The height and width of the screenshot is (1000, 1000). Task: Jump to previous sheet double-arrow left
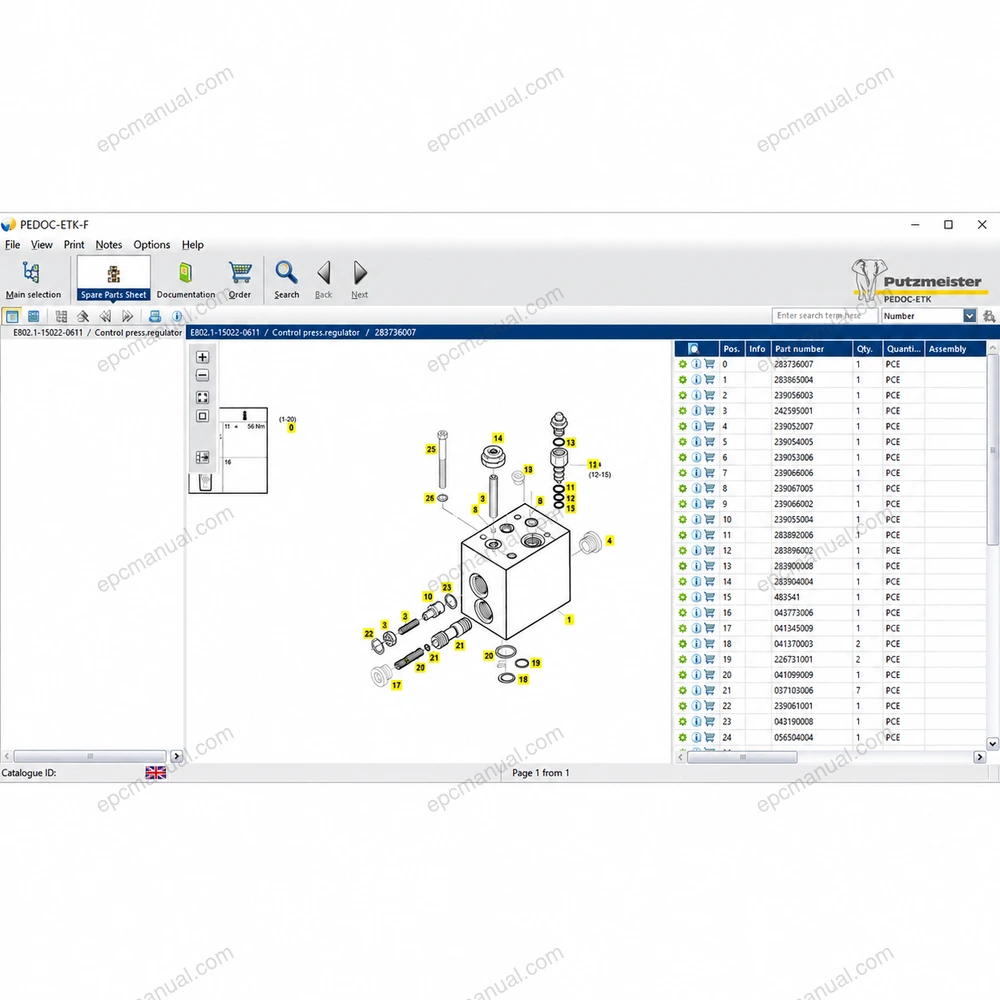coord(105,316)
